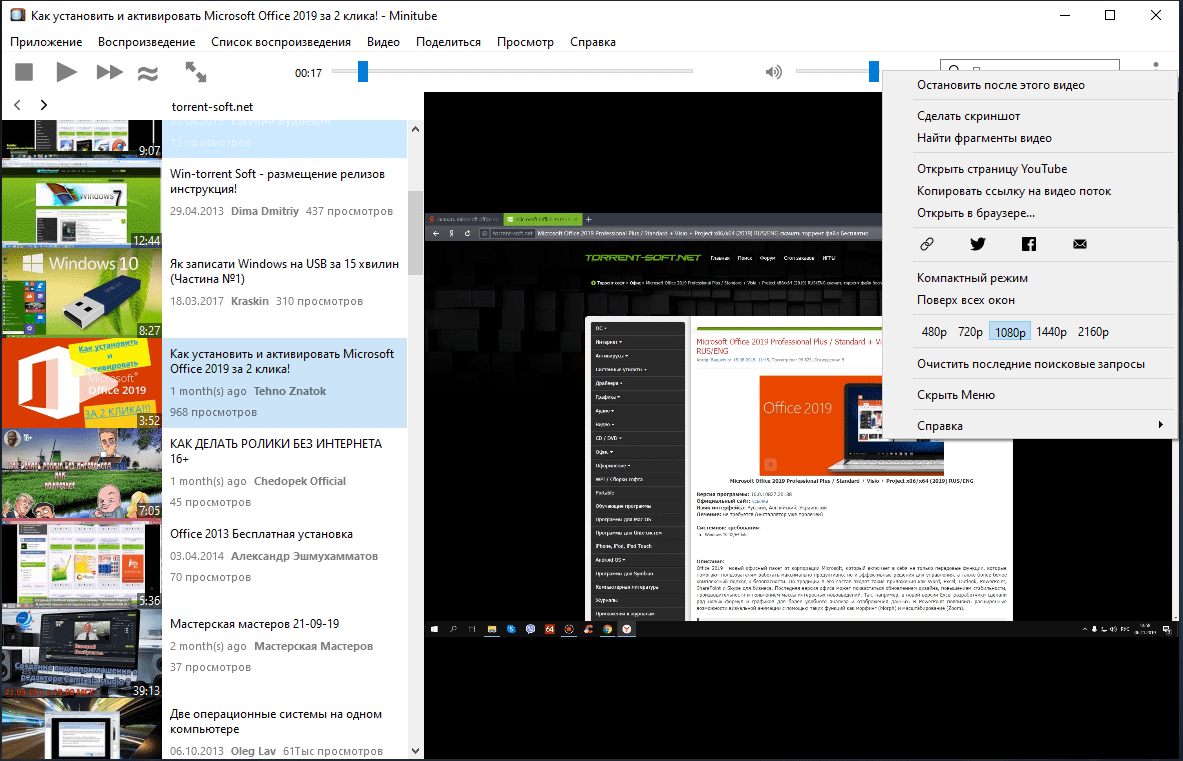
Task: Go forward with the right chevron
Action: coord(44,106)
